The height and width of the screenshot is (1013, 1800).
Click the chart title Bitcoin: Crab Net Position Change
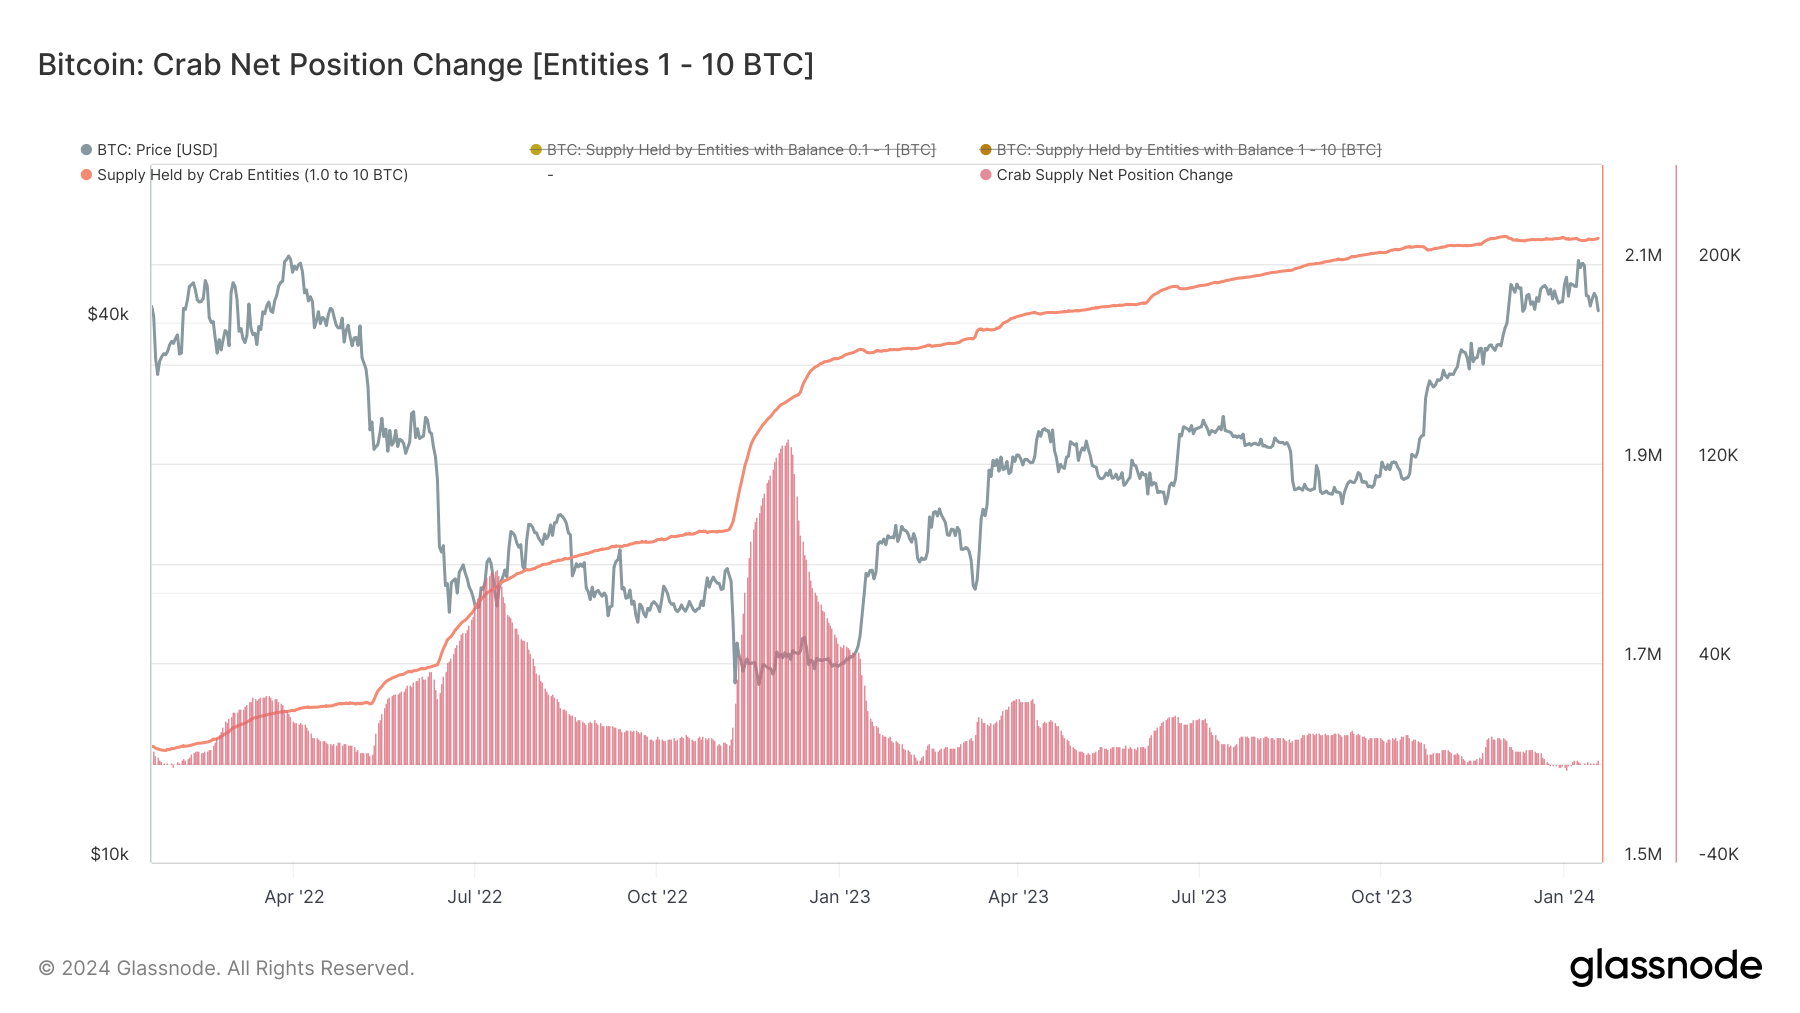426,65
